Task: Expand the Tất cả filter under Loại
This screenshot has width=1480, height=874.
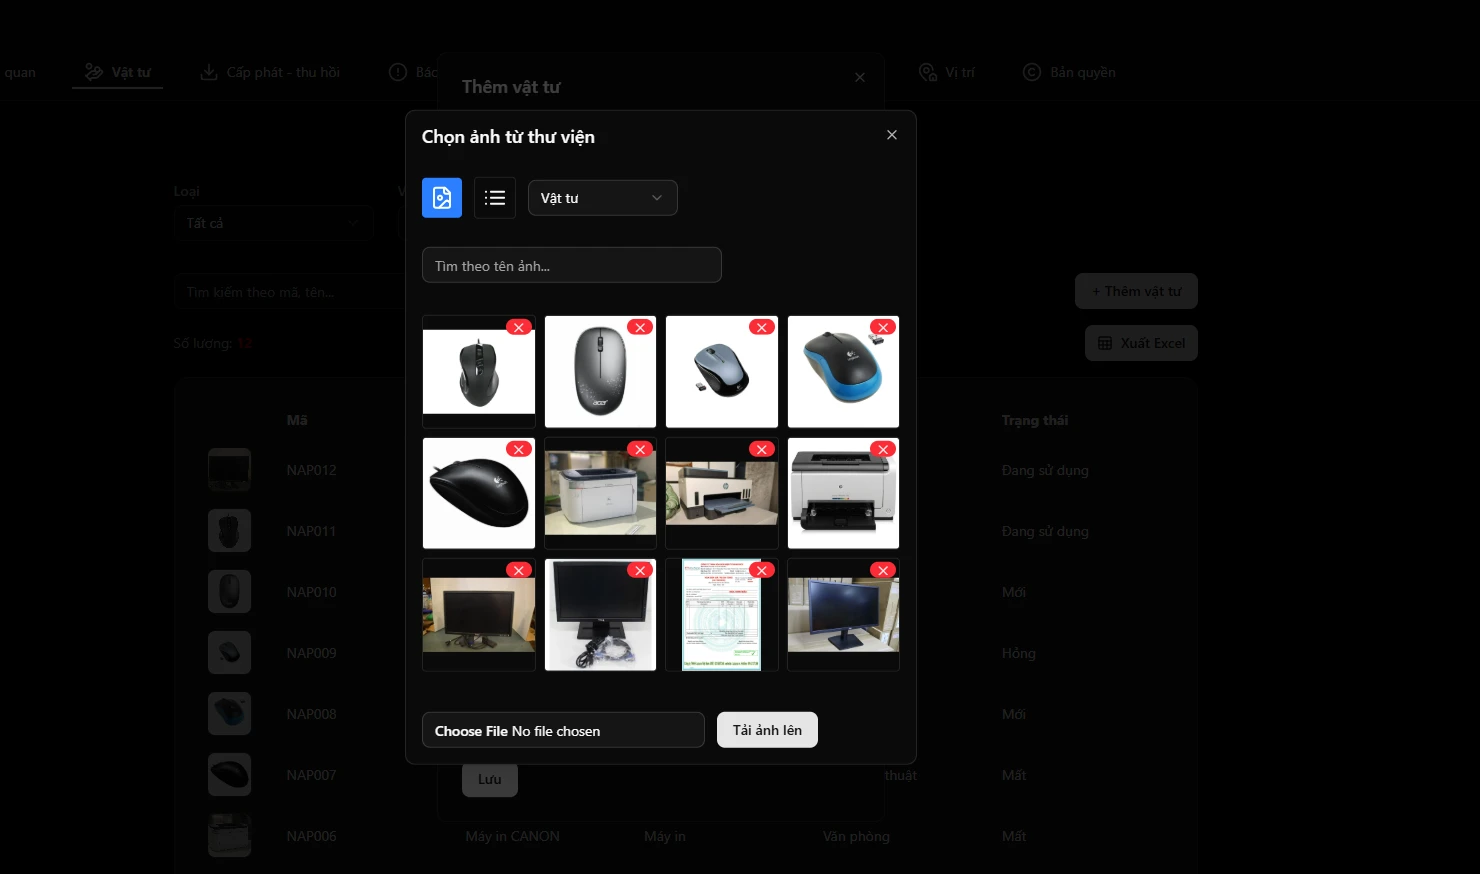Action: [x=272, y=222]
